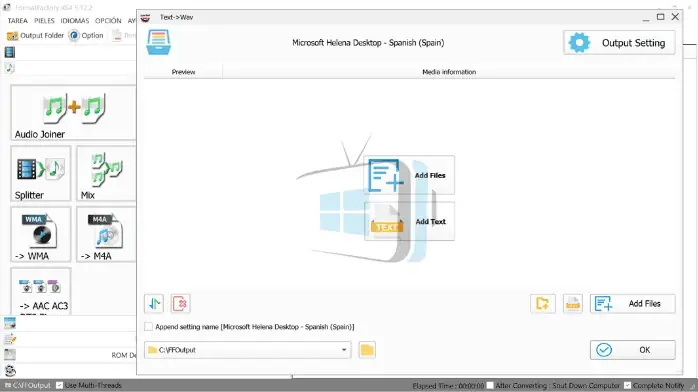
Task: Toggle Use Multi-Threads checkbox
Action: tap(59, 385)
